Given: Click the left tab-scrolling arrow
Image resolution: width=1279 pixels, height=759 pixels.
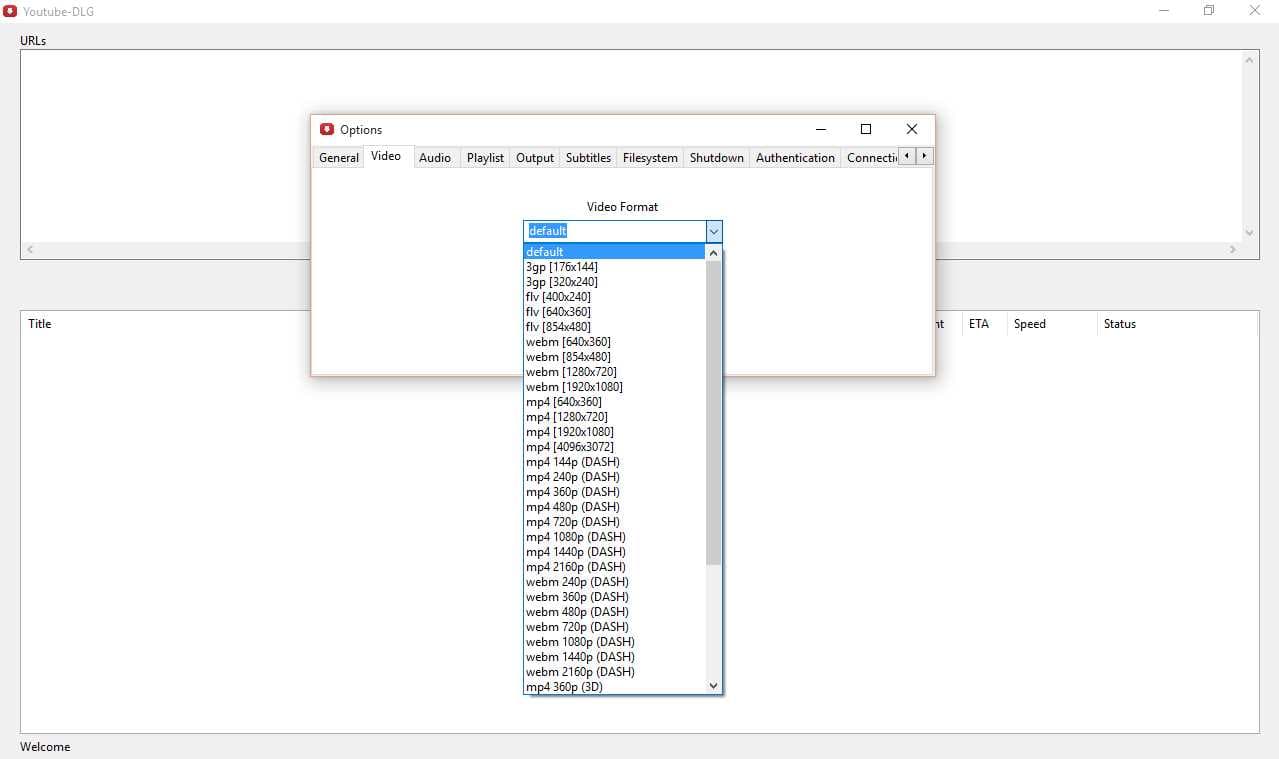Looking at the screenshot, I should pos(906,156).
